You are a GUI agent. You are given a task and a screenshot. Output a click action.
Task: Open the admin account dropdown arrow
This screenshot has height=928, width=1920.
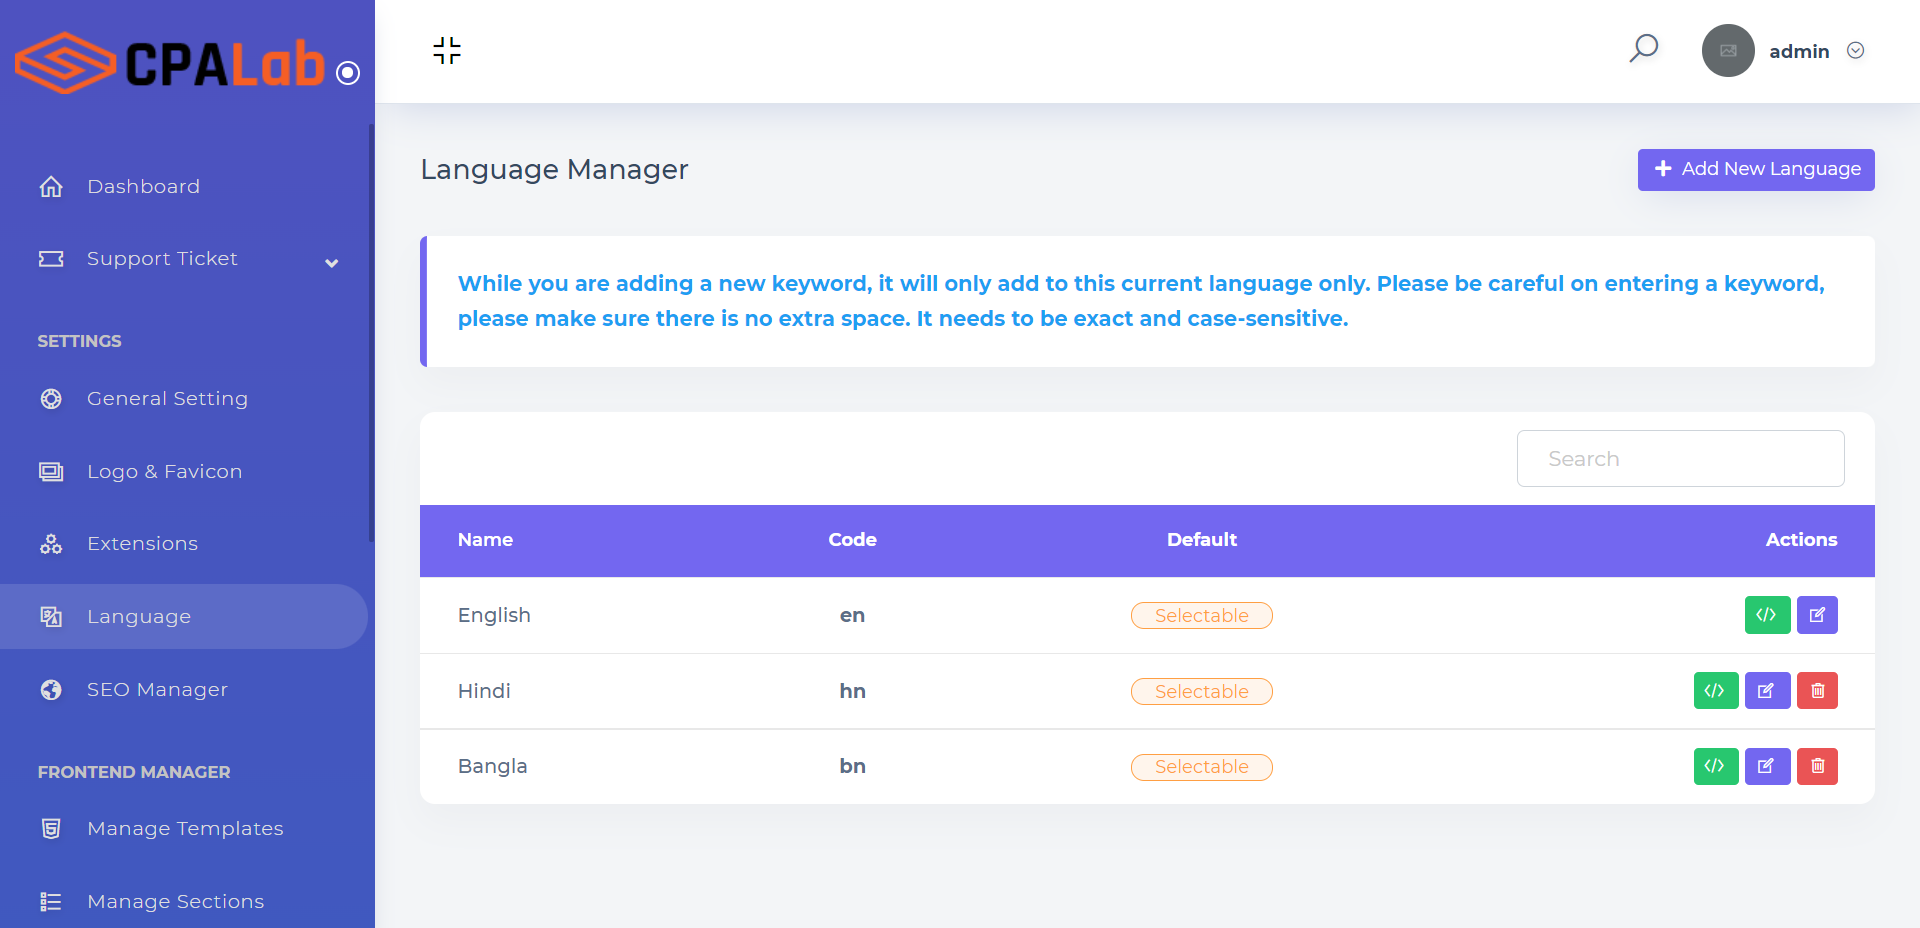coord(1855,51)
